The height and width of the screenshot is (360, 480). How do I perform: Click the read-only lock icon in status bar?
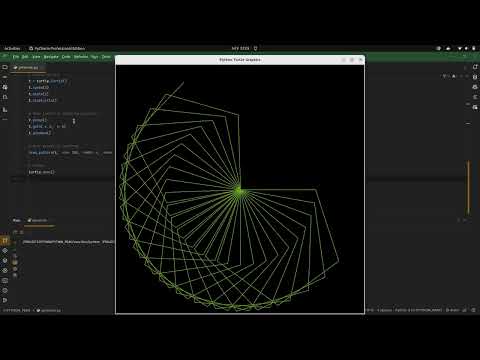[464, 310]
